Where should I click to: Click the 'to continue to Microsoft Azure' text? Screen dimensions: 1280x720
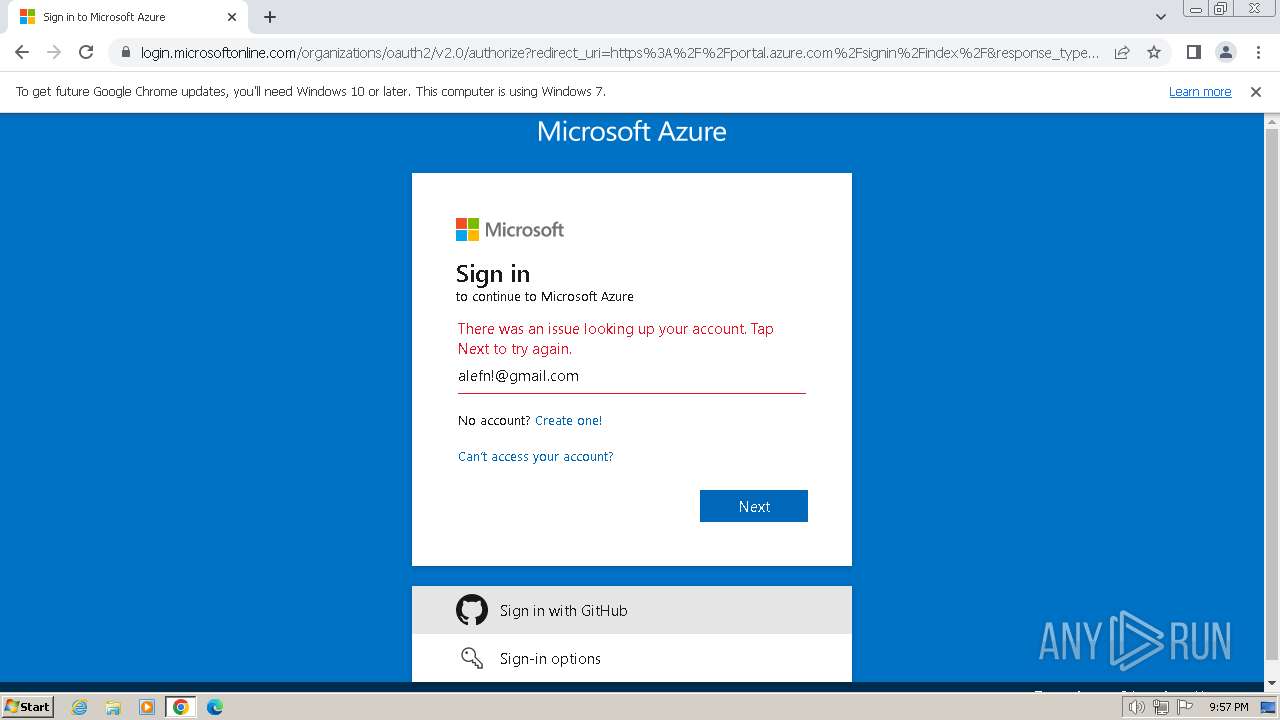pyautogui.click(x=545, y=297)
